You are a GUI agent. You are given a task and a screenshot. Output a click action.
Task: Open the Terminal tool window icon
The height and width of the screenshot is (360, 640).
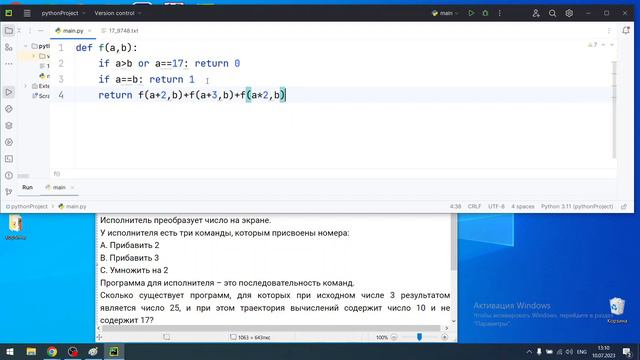9,159
